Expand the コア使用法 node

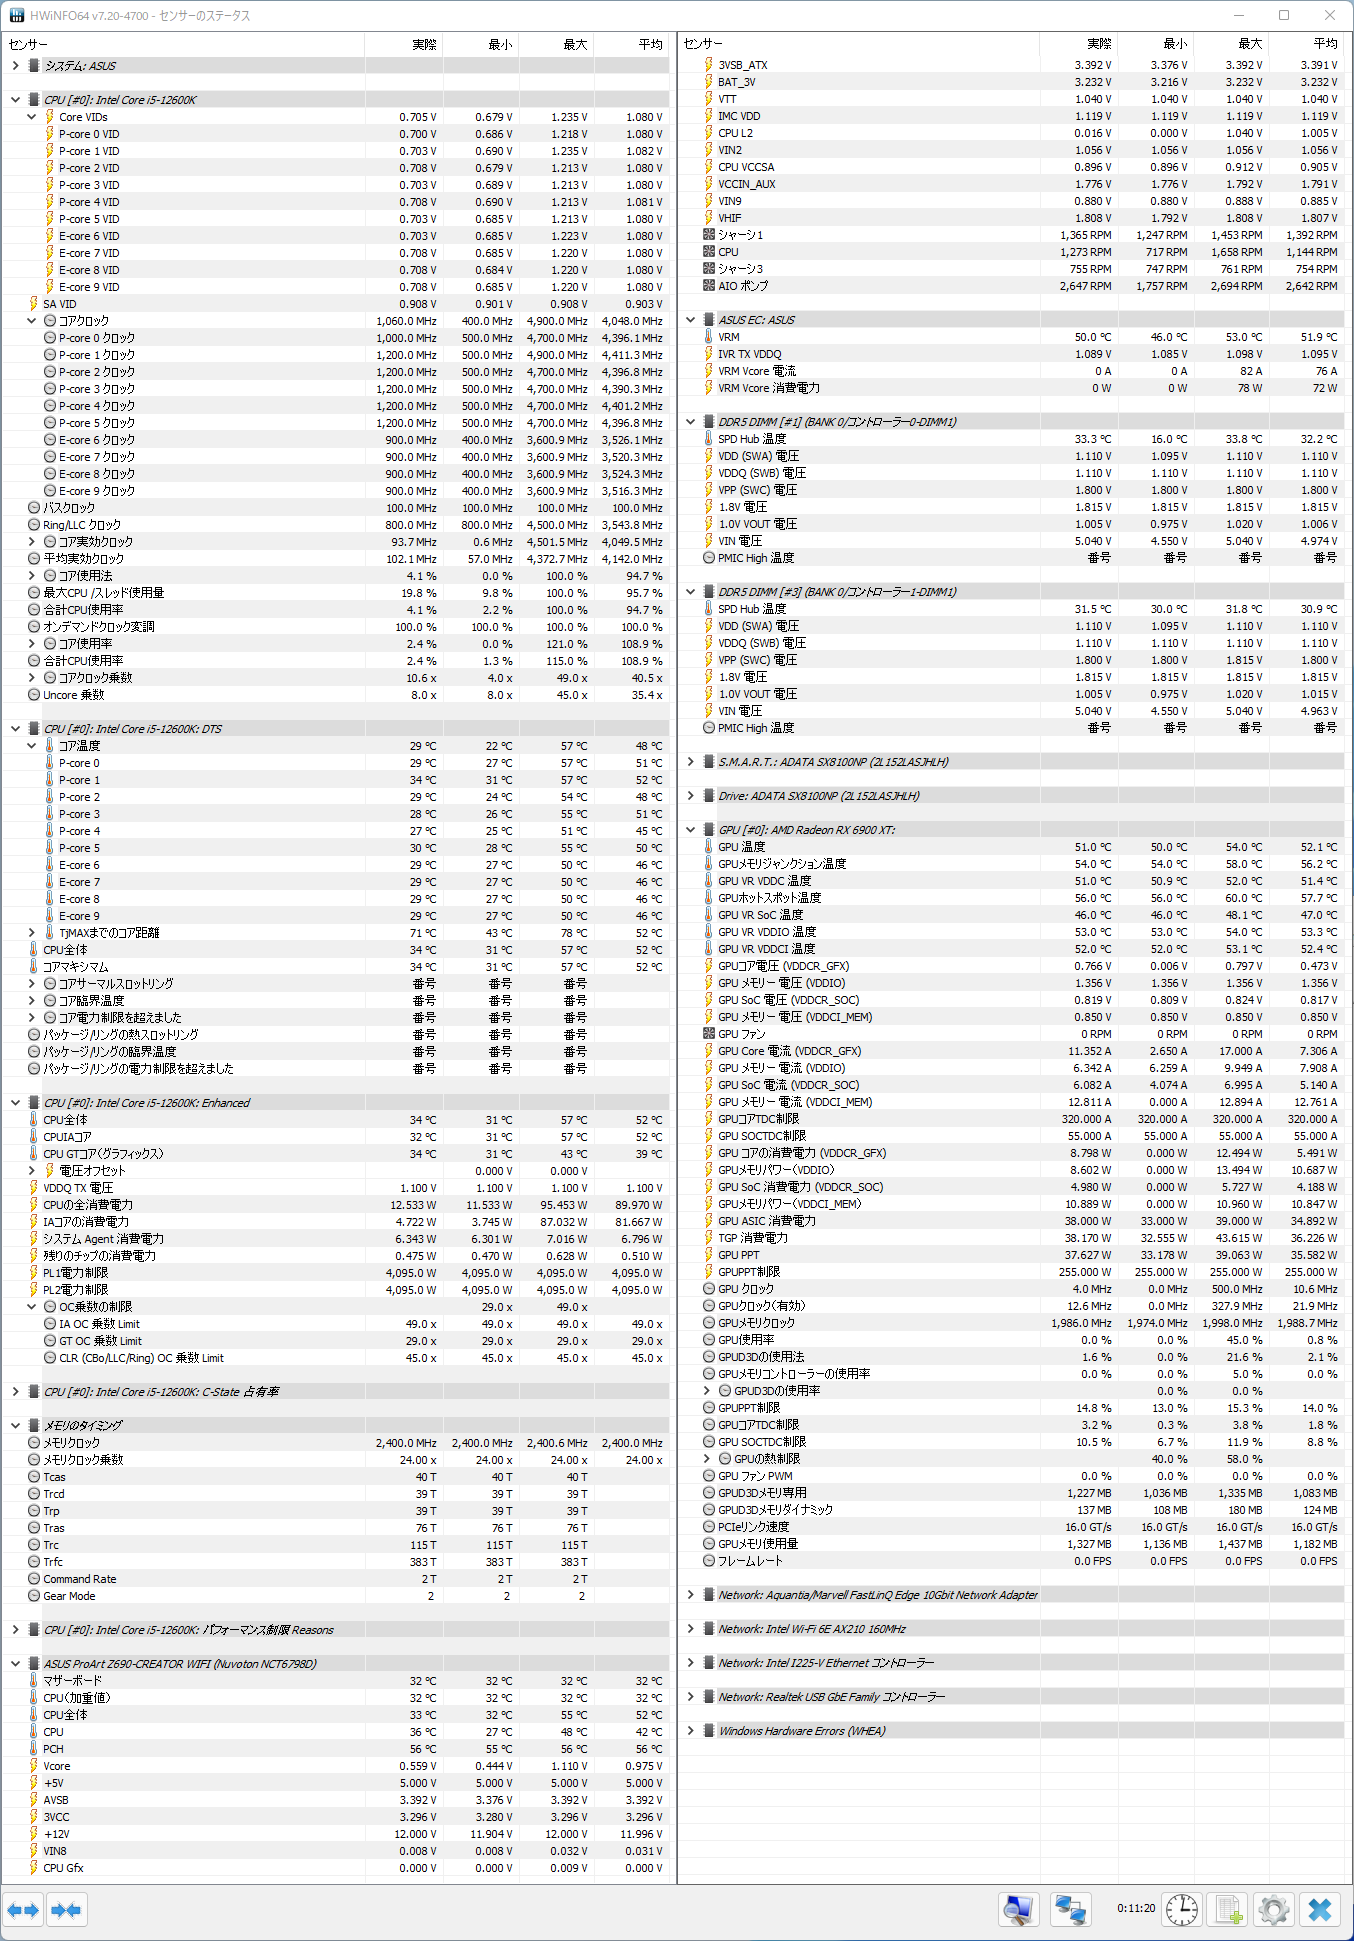pos(31,576)
